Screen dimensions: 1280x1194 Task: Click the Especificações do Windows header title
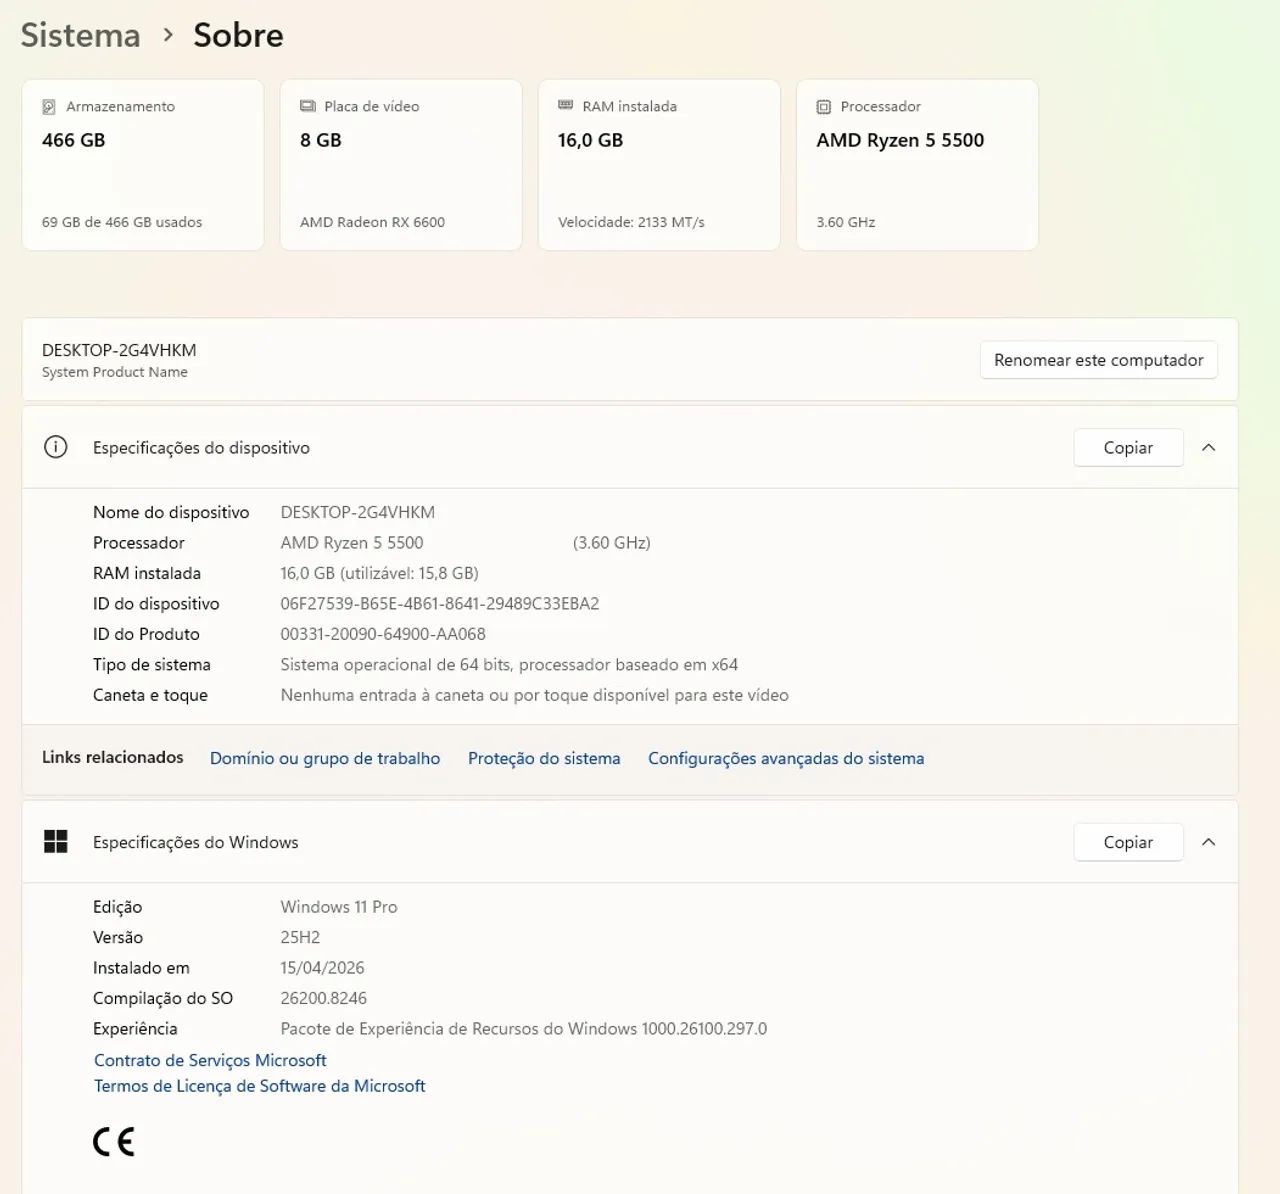(196, 842)
